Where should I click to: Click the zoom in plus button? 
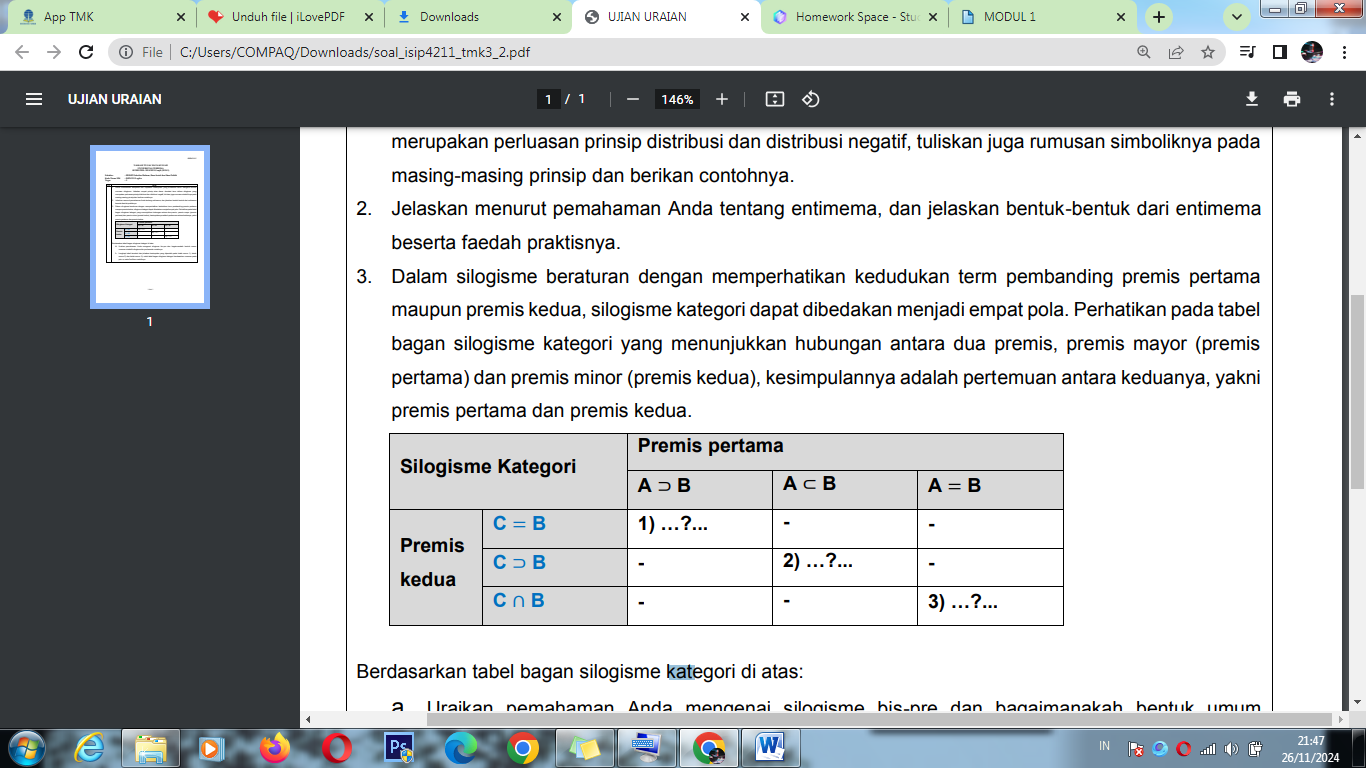coord(722,99)
